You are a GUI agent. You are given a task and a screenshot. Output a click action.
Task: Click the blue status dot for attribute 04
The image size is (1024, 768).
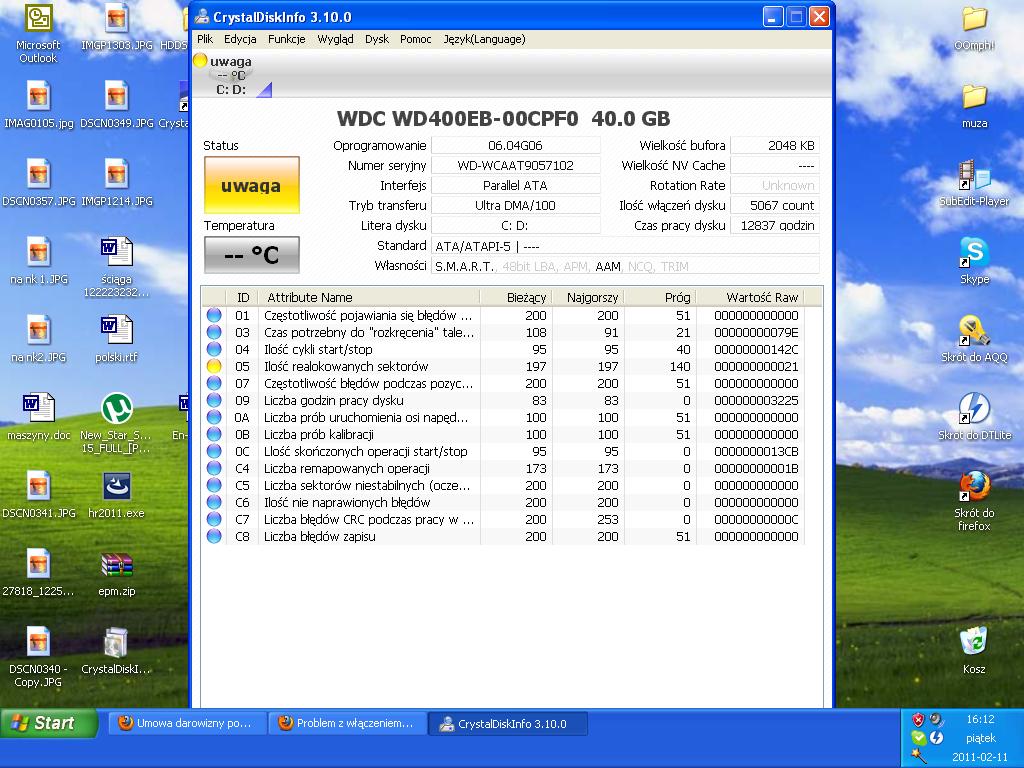click(214, 349)
